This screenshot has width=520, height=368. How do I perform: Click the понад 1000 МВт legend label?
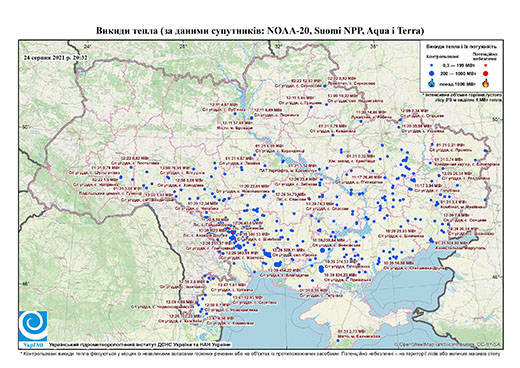(457, 83)
